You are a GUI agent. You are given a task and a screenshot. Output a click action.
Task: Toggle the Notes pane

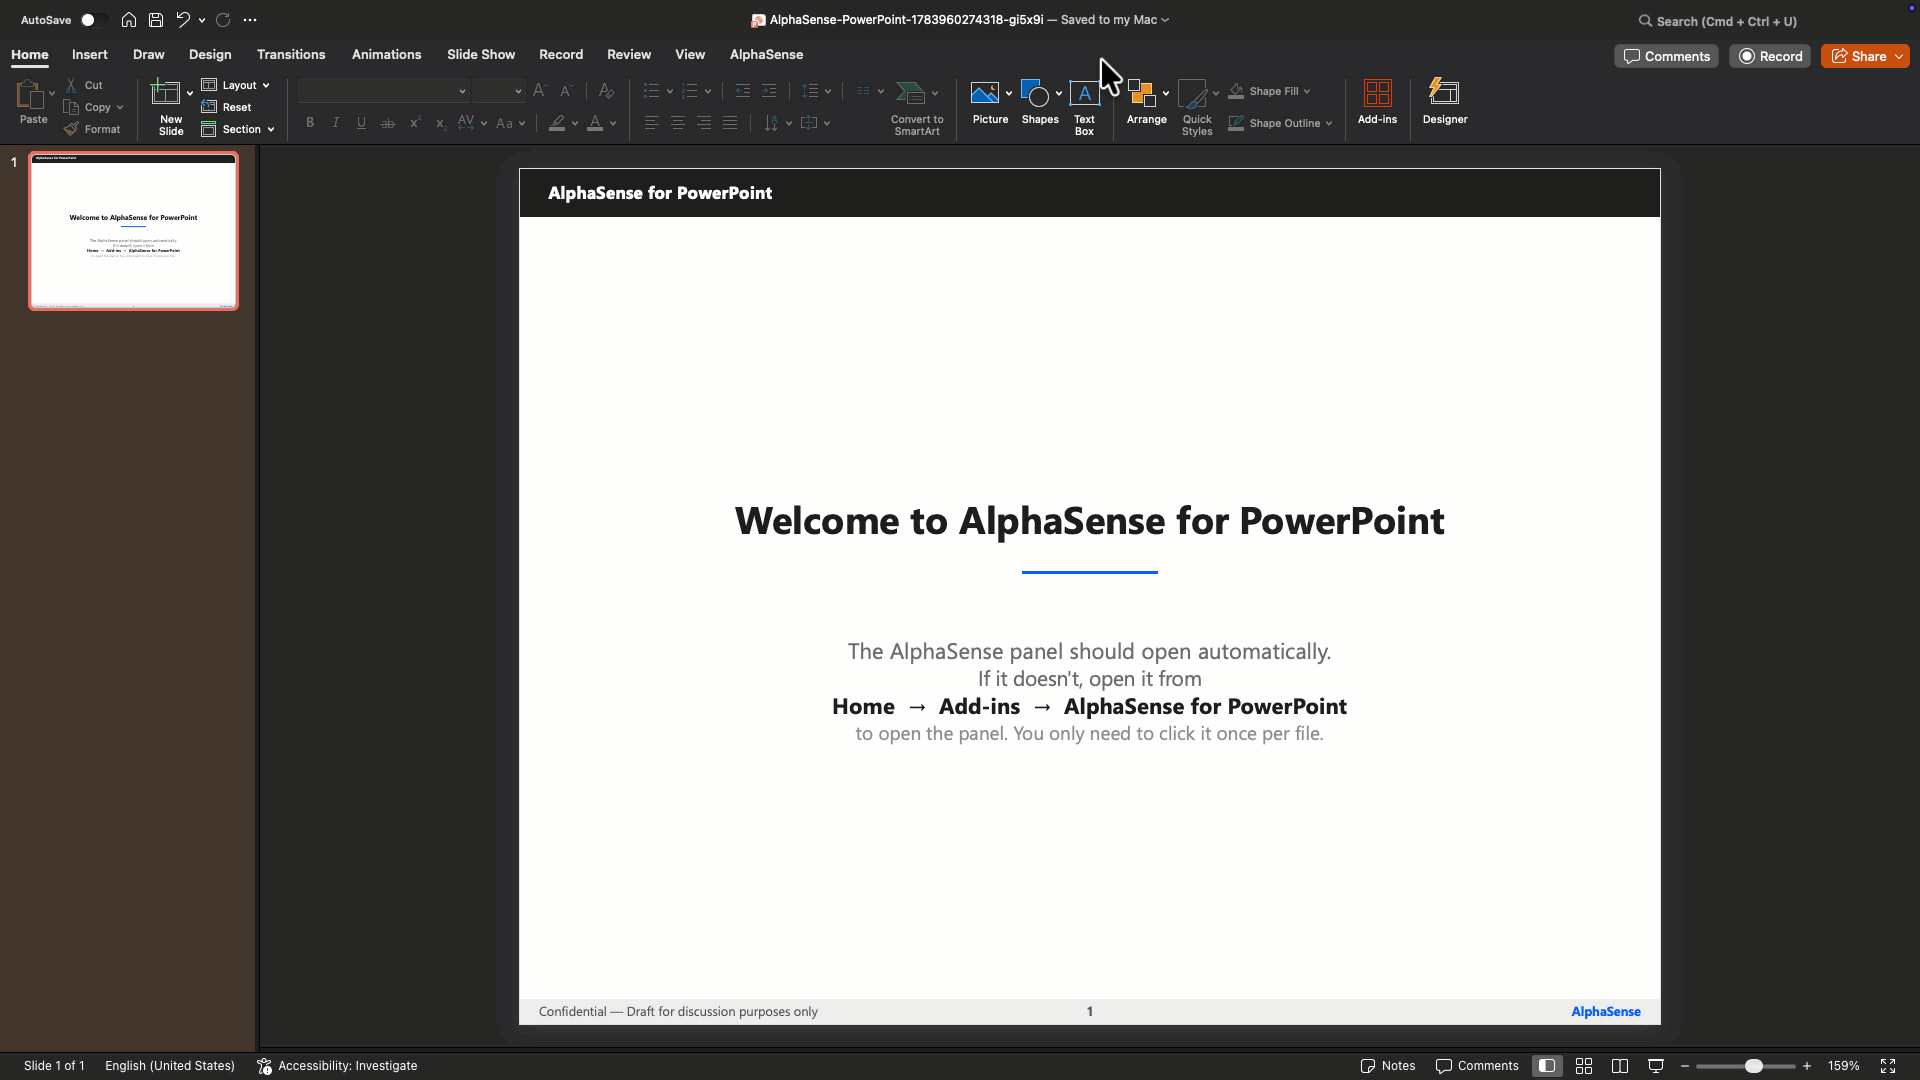click(1388, 1066)
